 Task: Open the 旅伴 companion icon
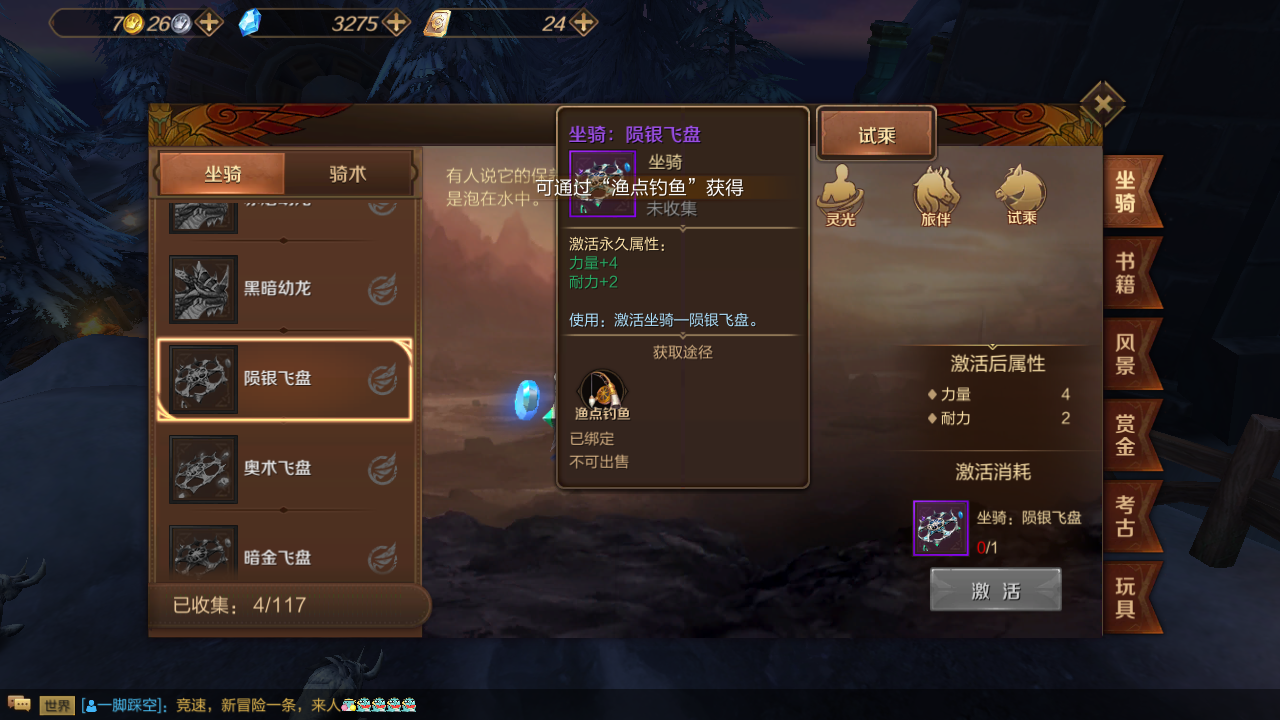[x=936, y=196]
